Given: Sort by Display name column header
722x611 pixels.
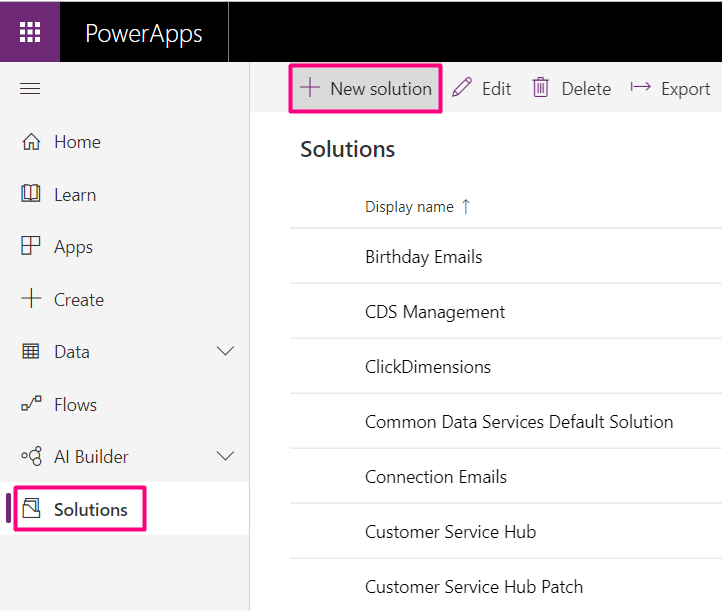Looking at the screenshot, I should [409, 207].
